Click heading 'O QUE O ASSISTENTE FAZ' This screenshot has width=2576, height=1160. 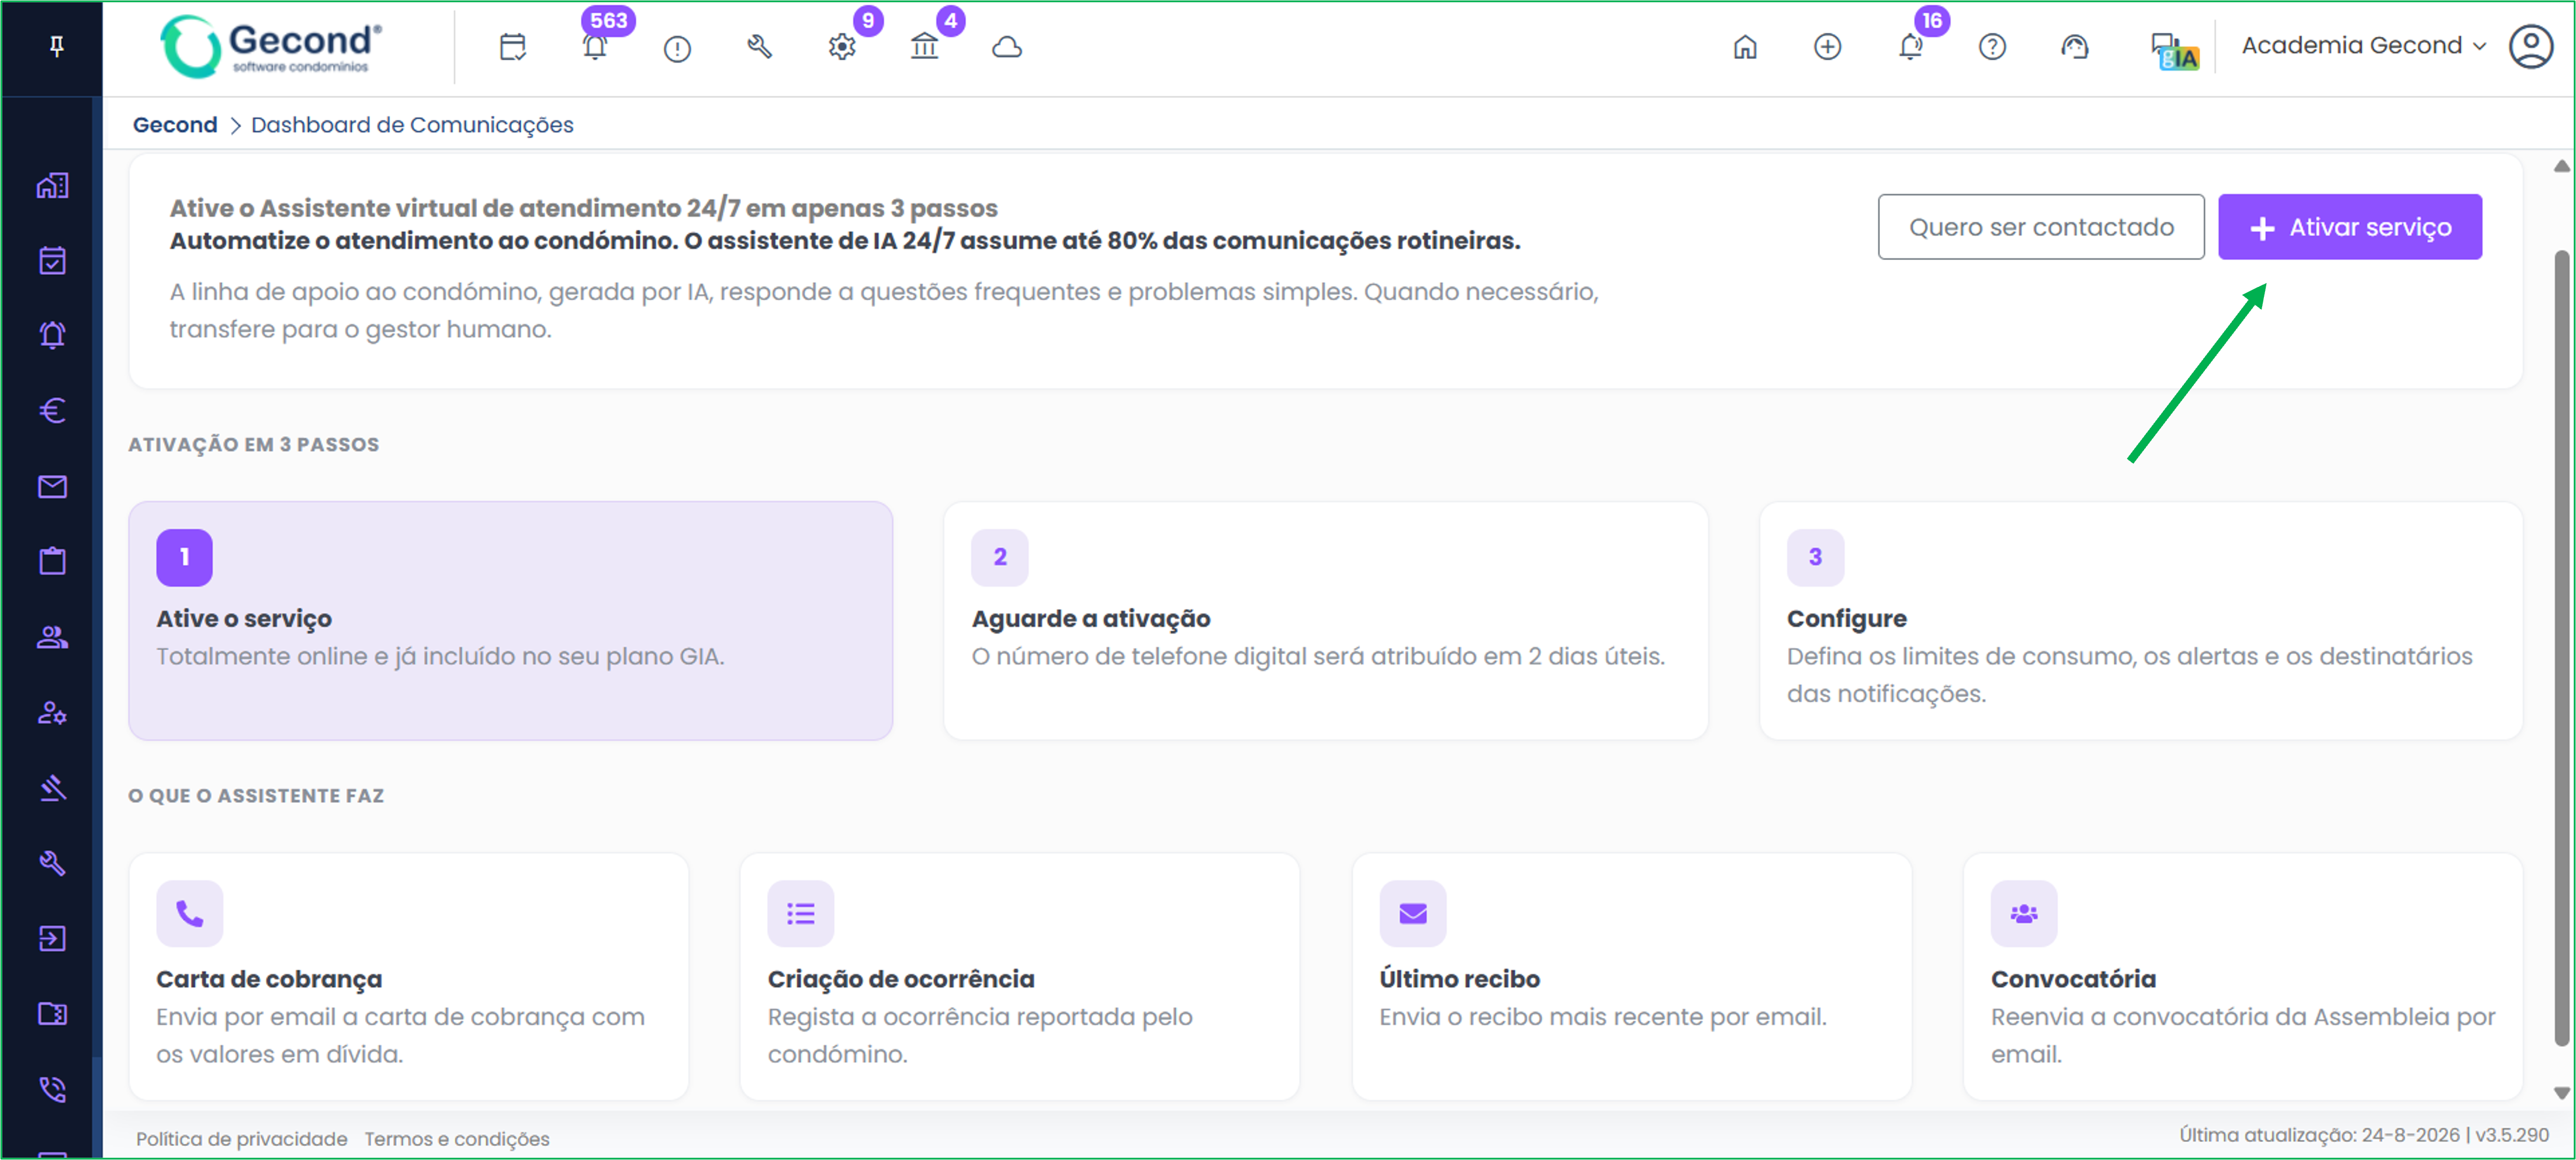tap(256, 795)
